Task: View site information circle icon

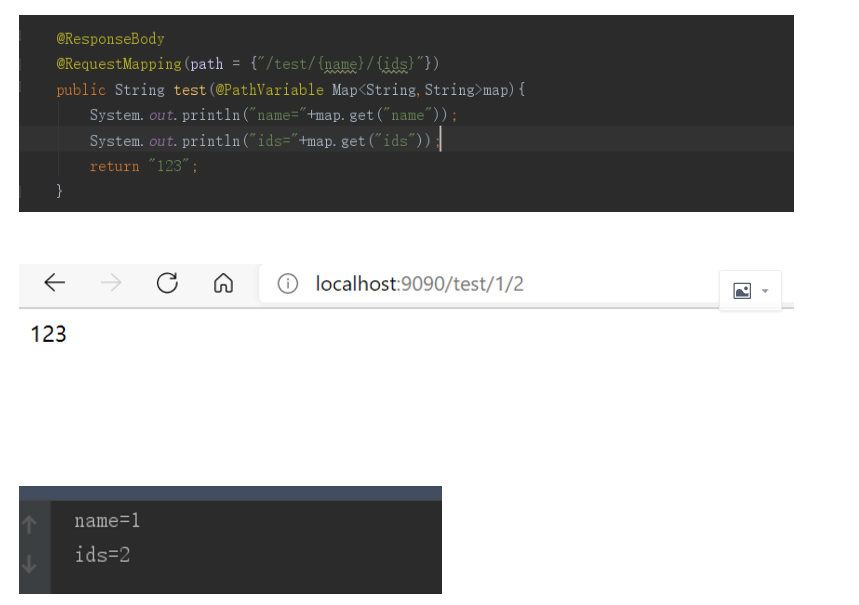Action: pyautogui.click(x=288, y=283)
